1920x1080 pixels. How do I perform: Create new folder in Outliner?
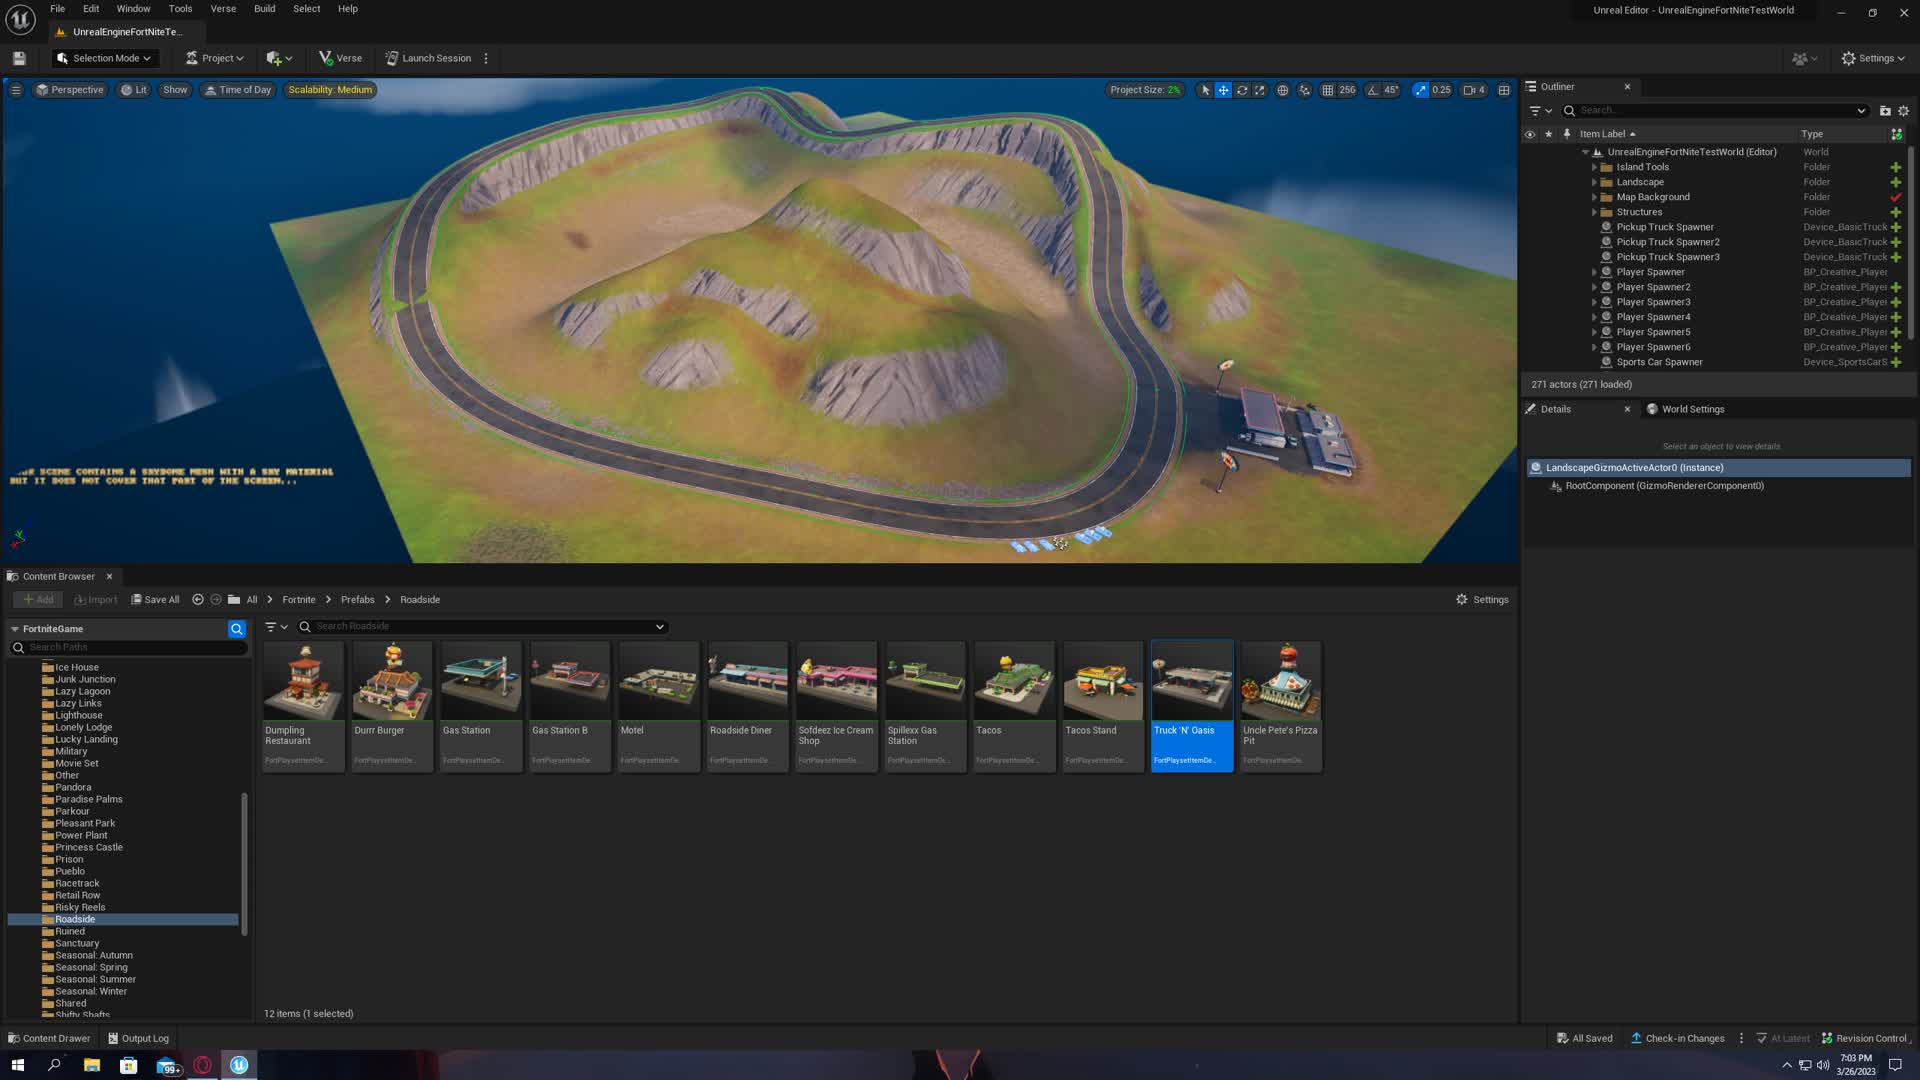tap(1885, 111)
